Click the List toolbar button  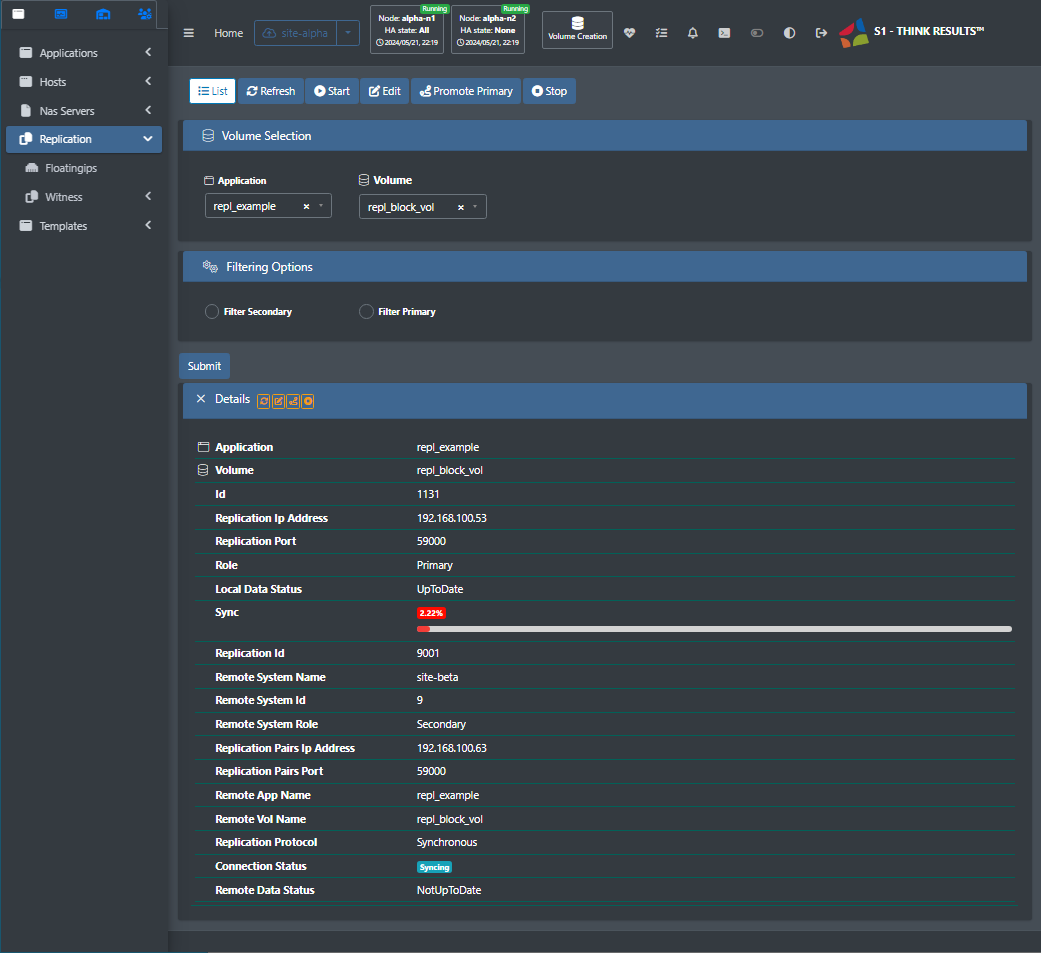point(212,91)
